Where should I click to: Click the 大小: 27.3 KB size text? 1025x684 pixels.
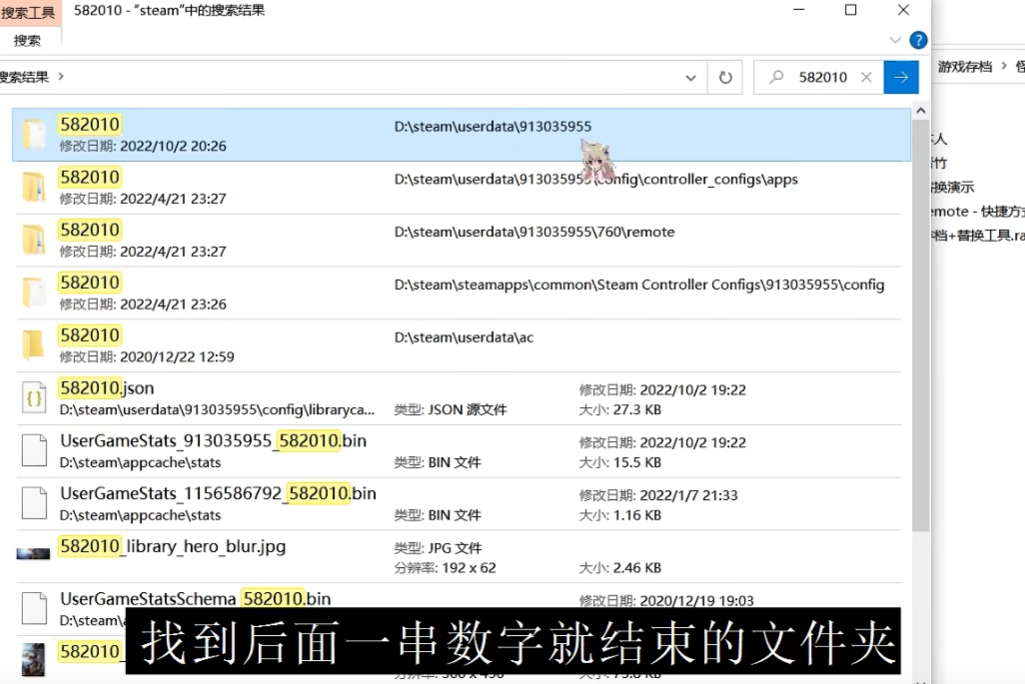pos(620,410)
